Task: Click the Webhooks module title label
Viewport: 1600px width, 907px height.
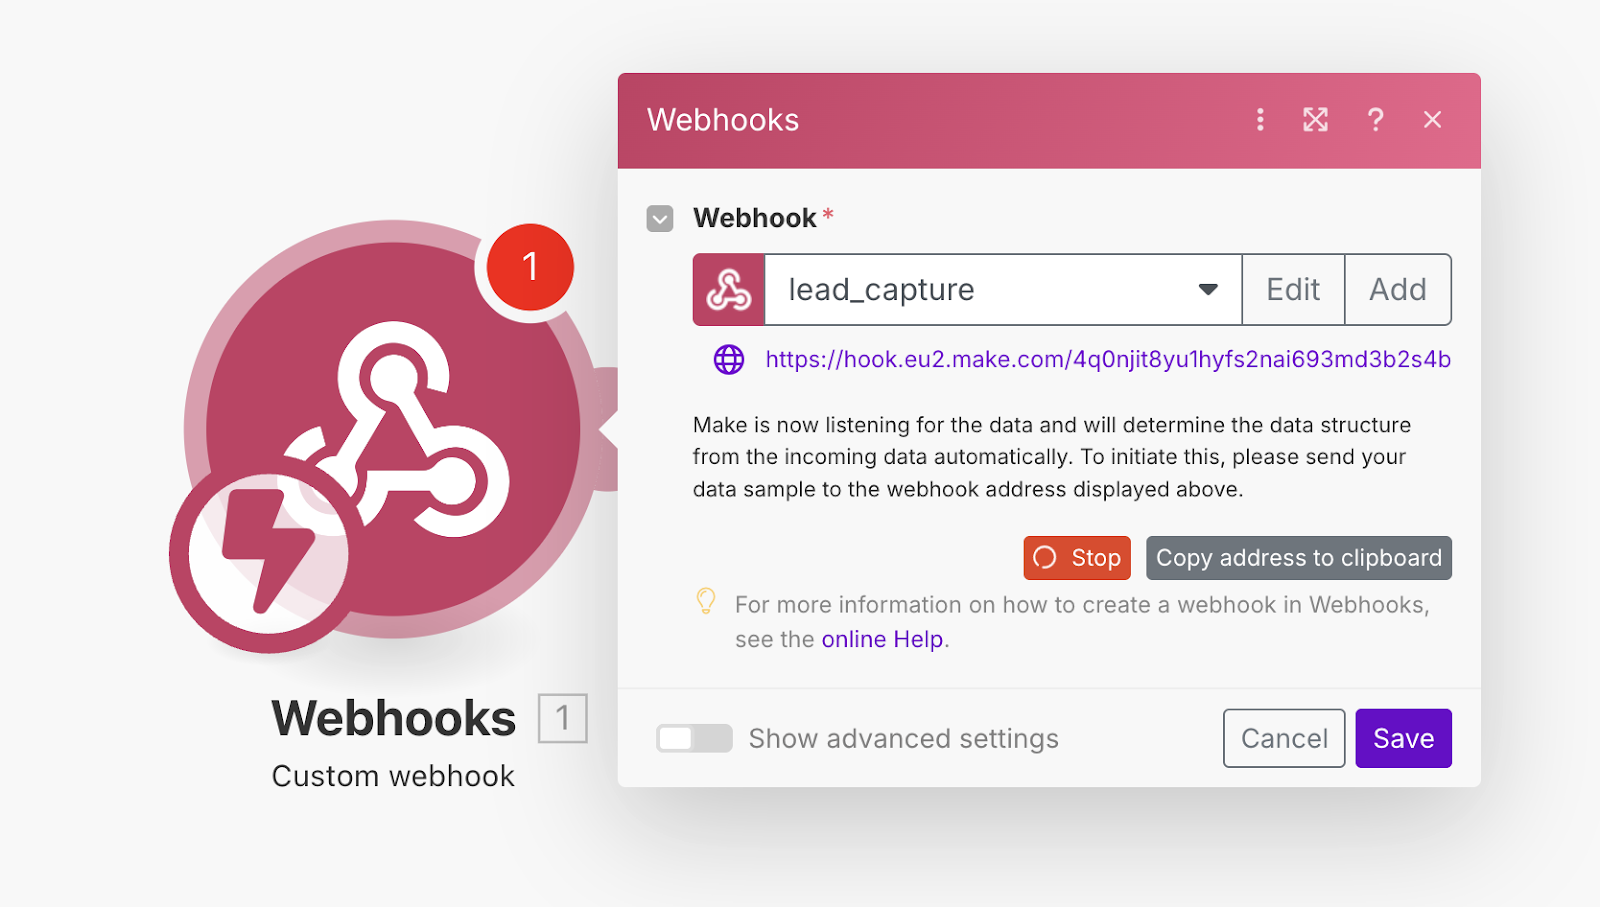Action: pos(394,718)
